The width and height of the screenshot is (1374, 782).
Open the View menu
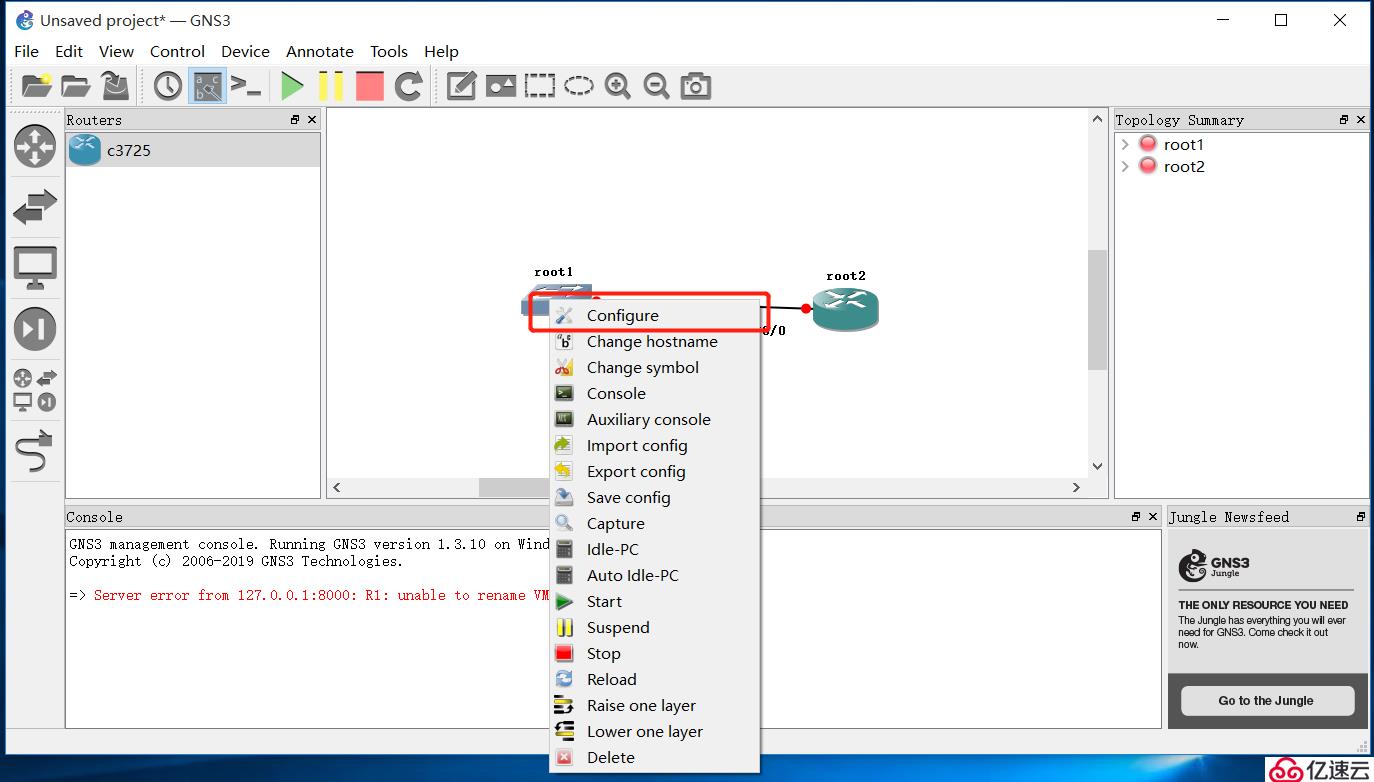[116, 51]
